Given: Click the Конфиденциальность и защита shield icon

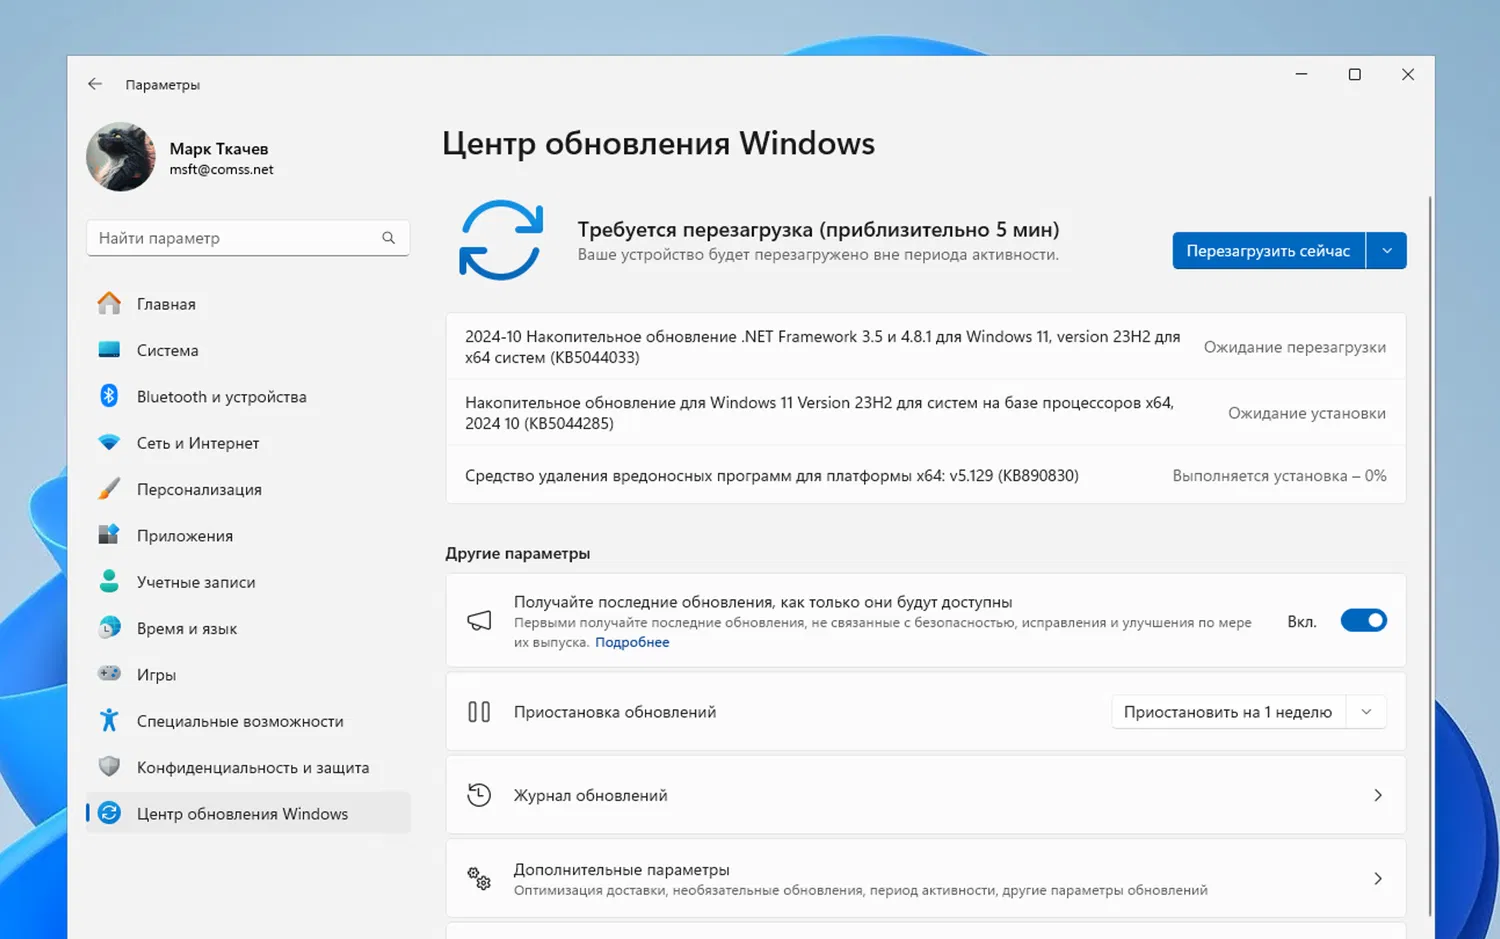Looking at the screenshot, I should 109,767.
